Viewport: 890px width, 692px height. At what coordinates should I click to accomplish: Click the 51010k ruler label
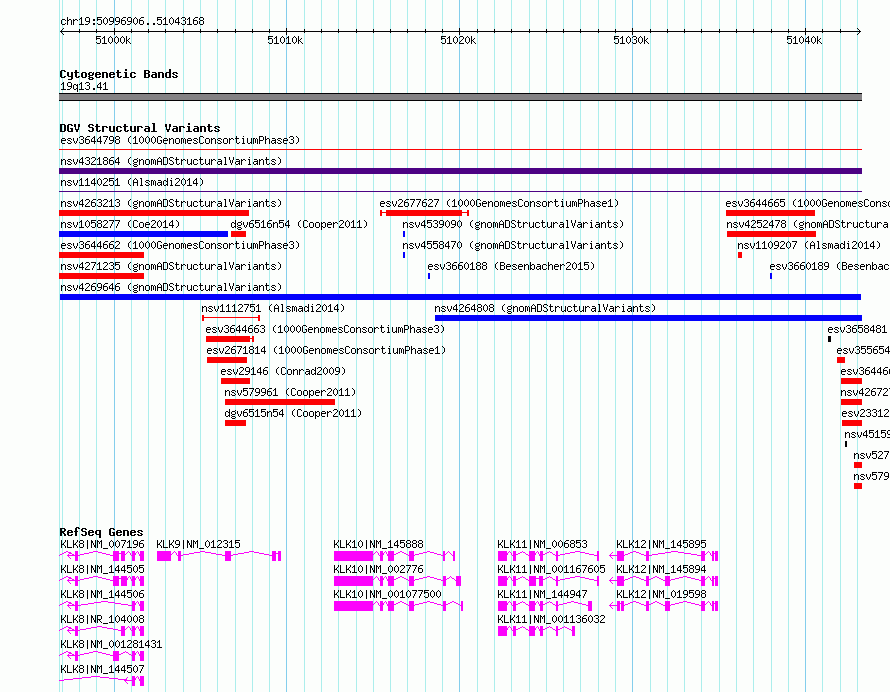coord(285,40)
